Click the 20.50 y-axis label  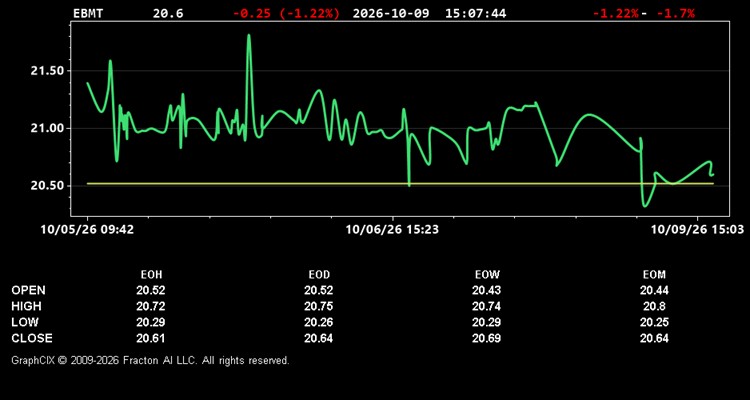(x=47, y=186)
